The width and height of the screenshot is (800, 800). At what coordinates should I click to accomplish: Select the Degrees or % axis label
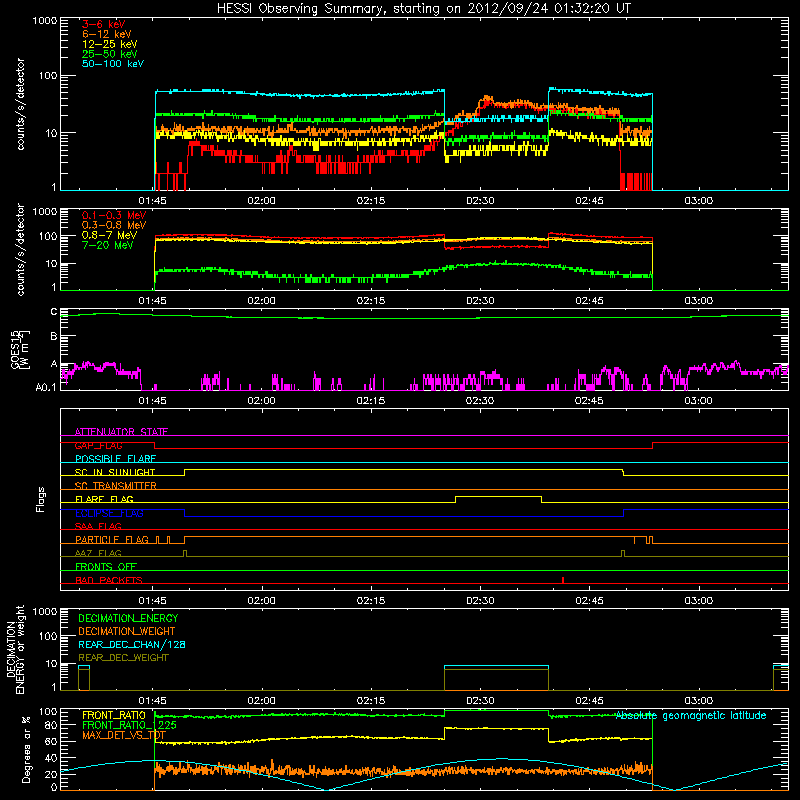[26, 749]
